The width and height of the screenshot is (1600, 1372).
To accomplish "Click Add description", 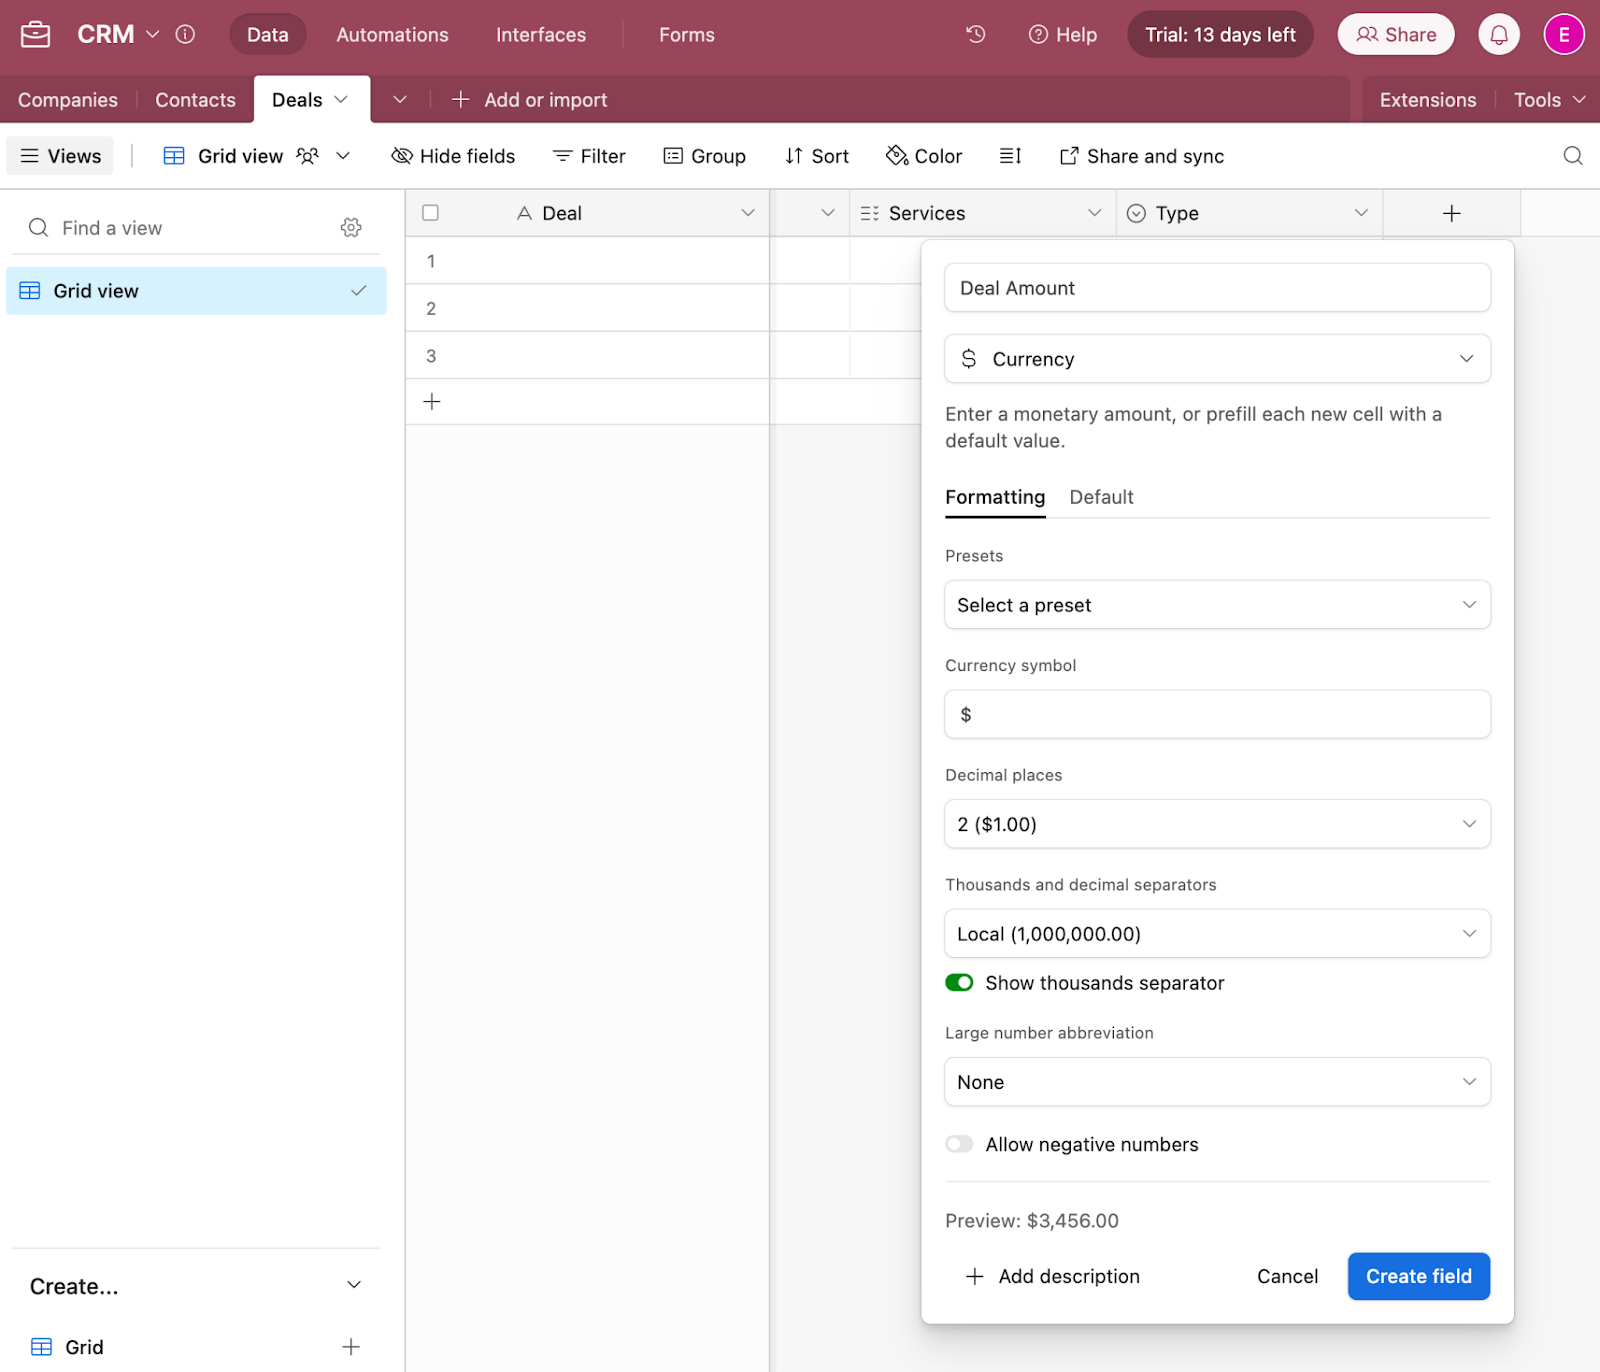I will pos(1053,1276).
